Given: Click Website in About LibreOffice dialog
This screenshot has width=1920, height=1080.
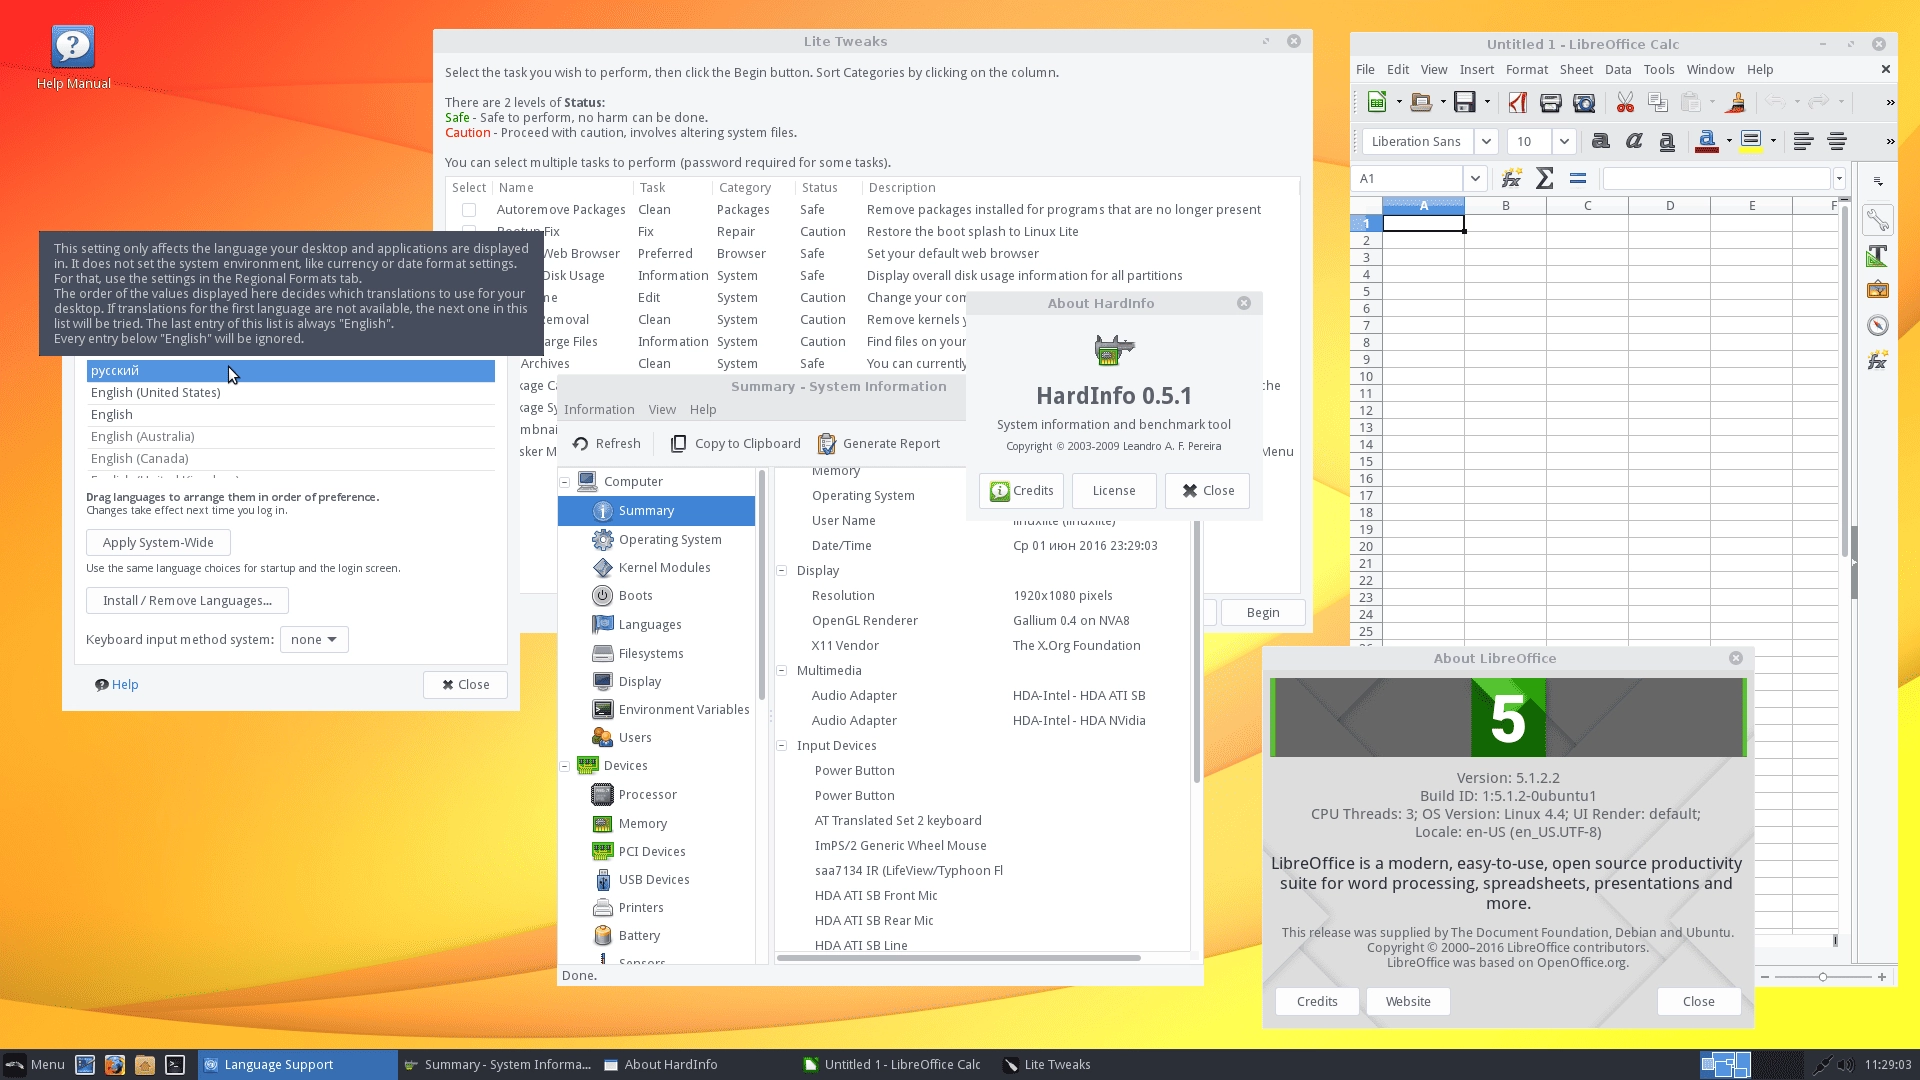Looking at the screenshot, I should [1408, 1001].
